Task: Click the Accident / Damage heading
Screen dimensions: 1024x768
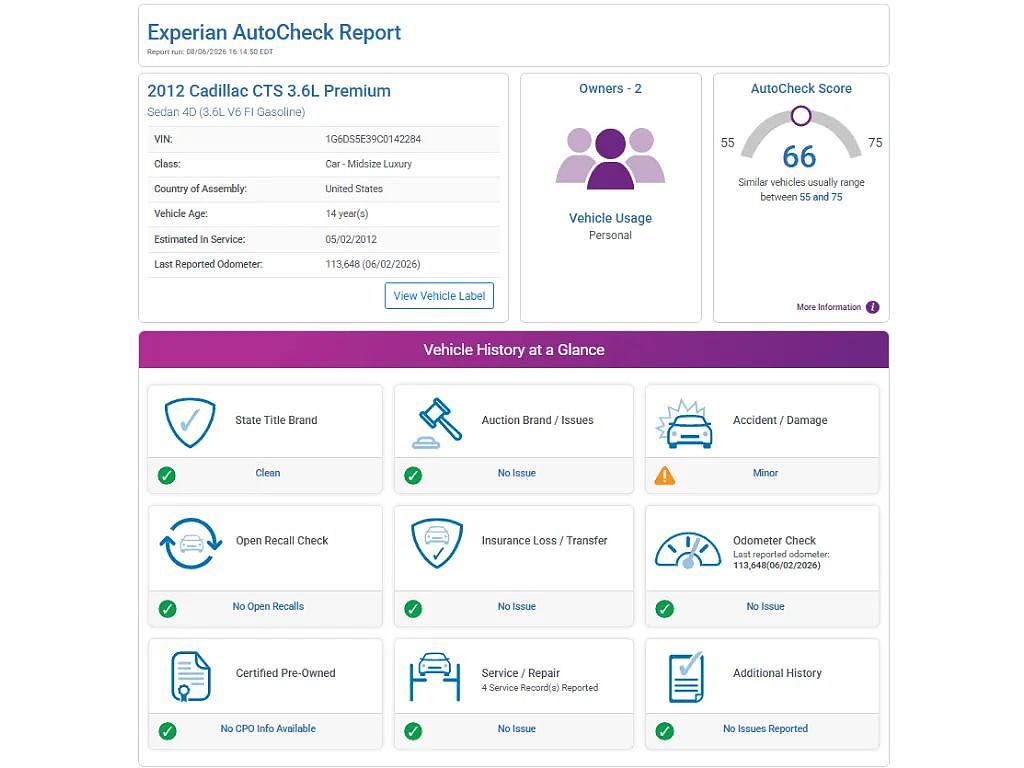Action: (780, 420)
